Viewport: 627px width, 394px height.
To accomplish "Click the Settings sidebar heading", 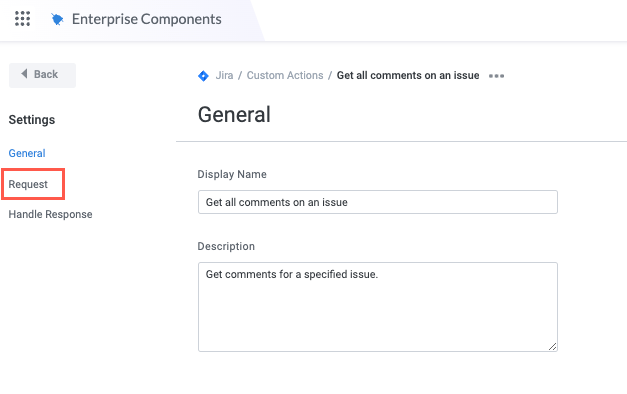I will (32, 120).
